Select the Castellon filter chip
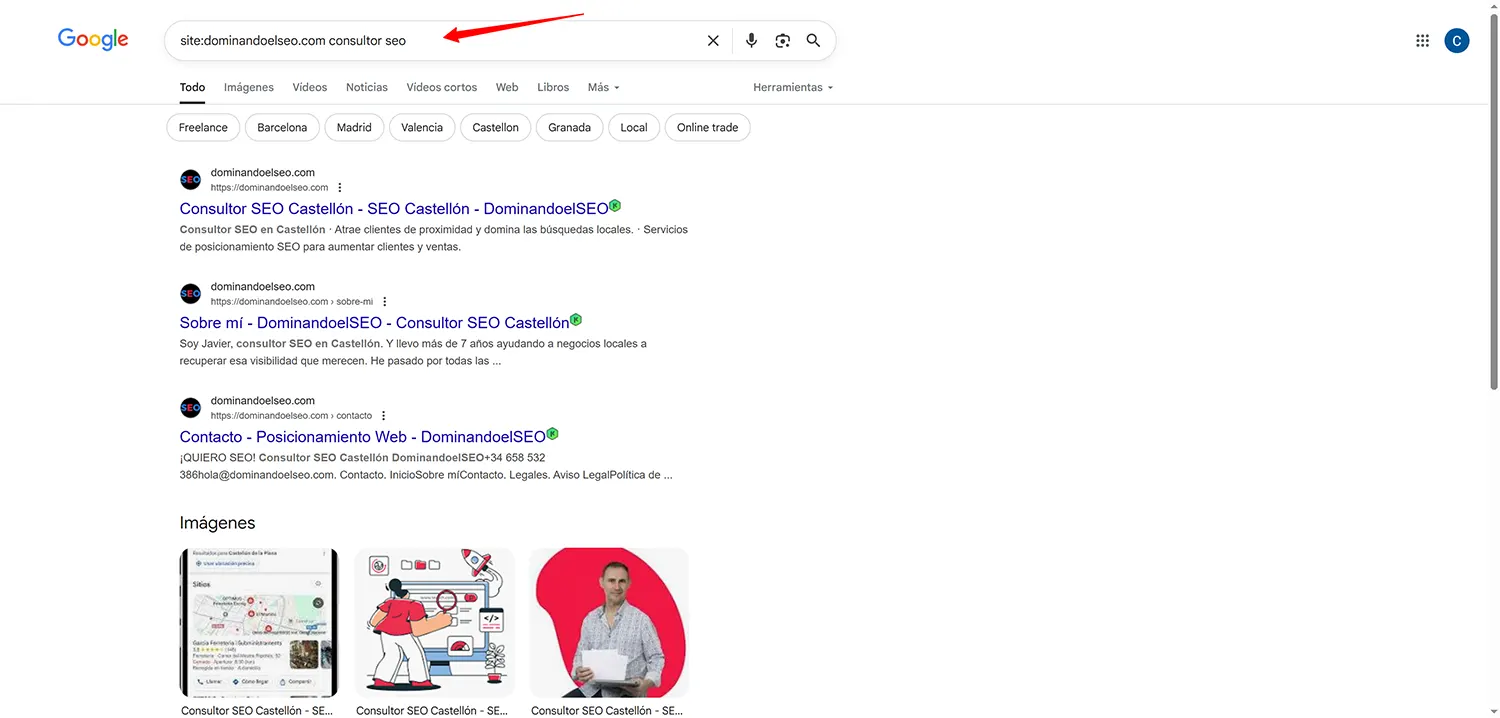This screenshot has height=718, width=1500. coord(495,128)
